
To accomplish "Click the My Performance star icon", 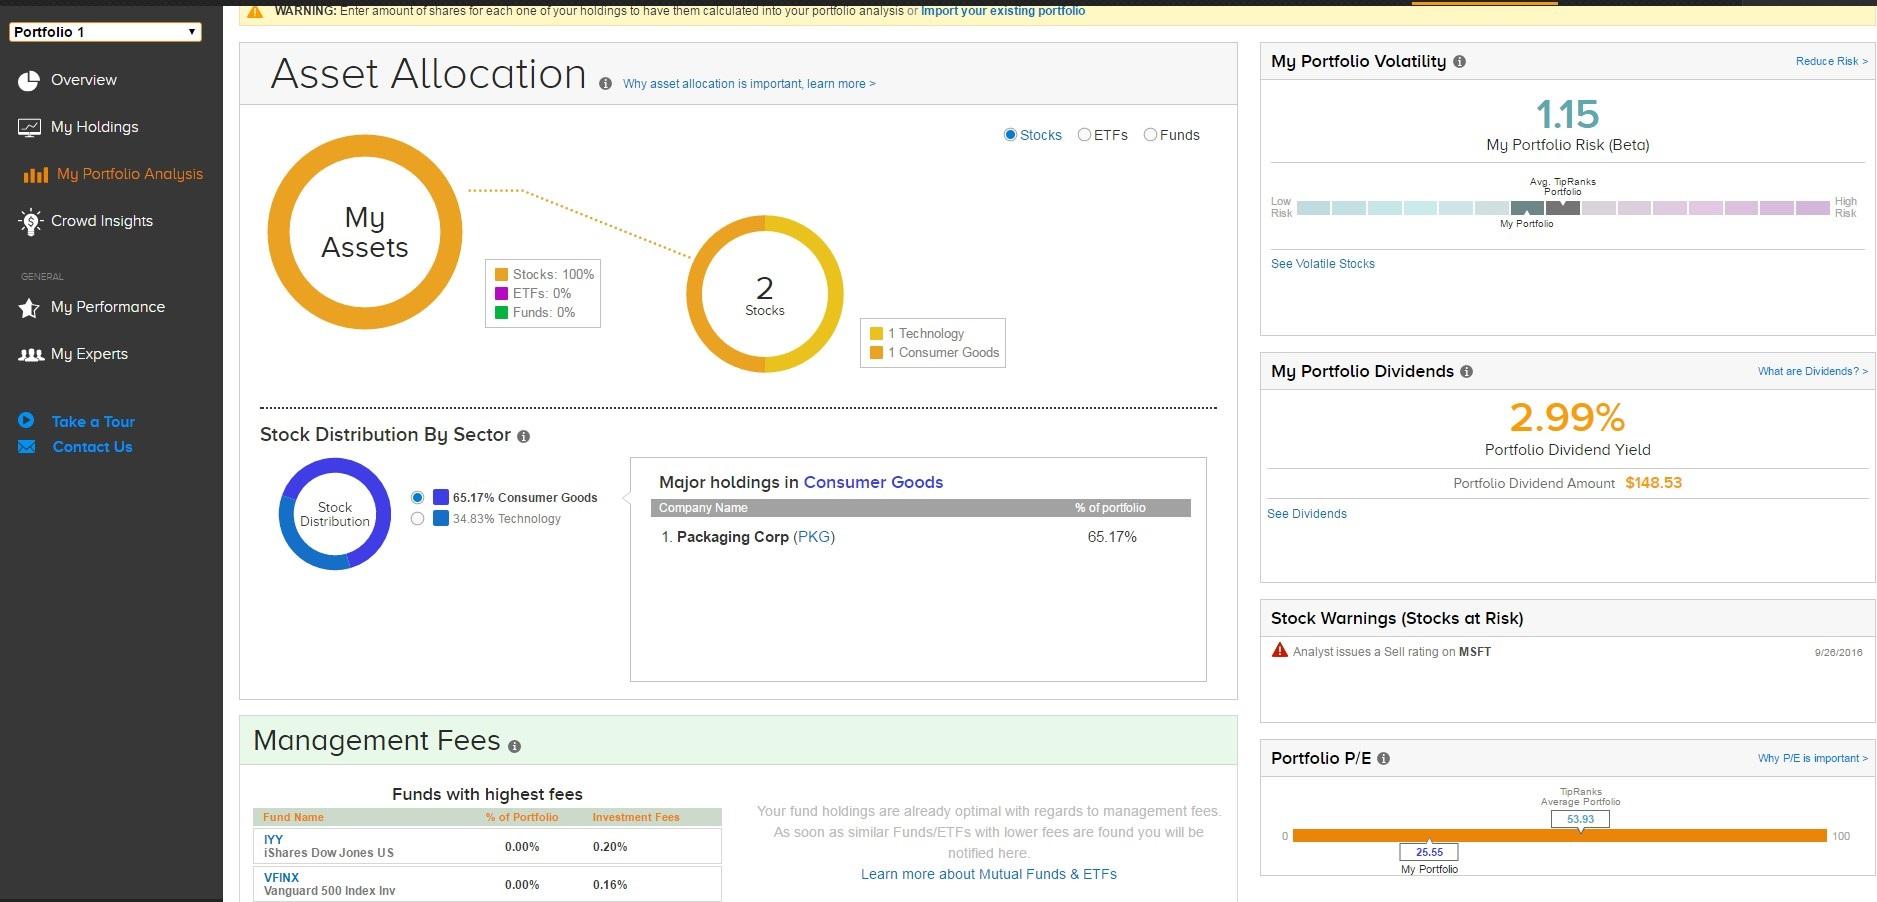I will coord(29,308).
